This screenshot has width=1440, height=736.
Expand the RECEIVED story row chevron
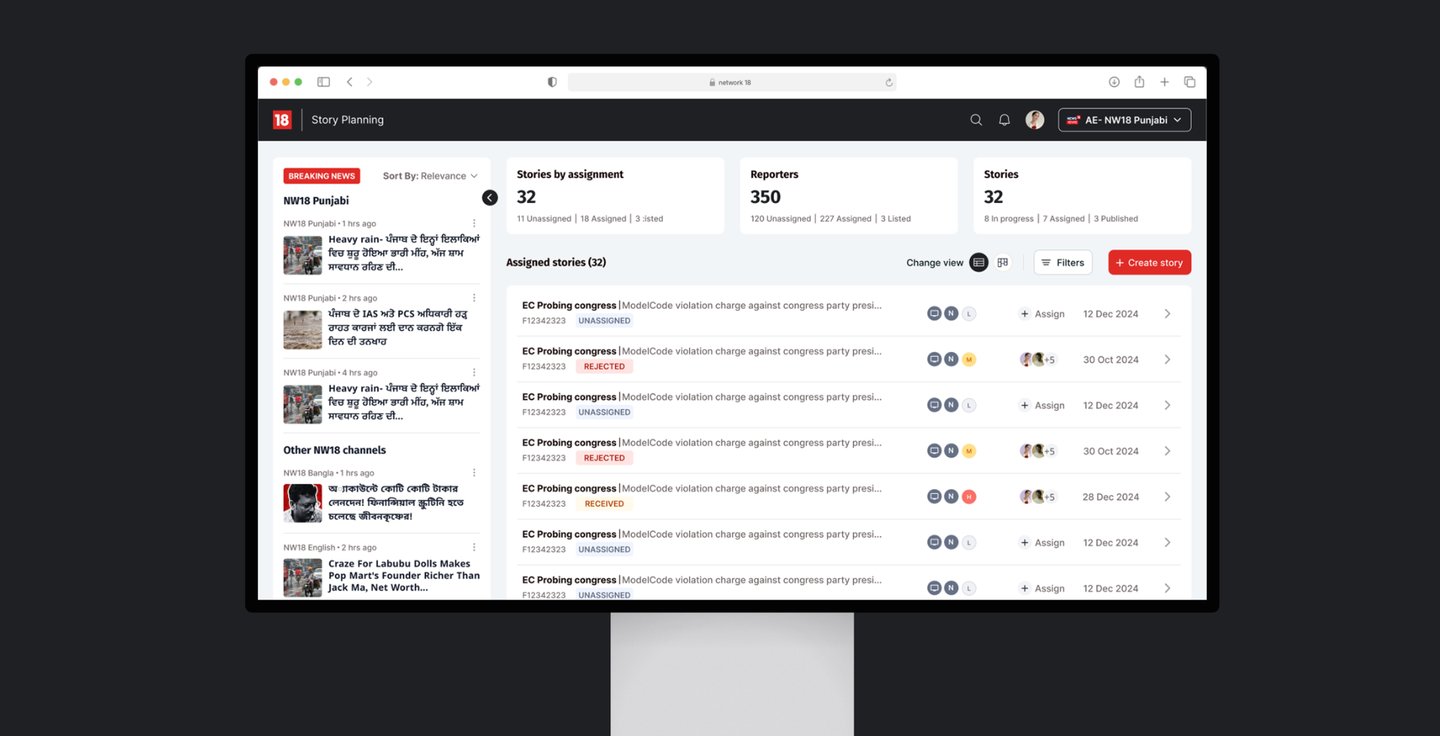(x=1167, y=497)
